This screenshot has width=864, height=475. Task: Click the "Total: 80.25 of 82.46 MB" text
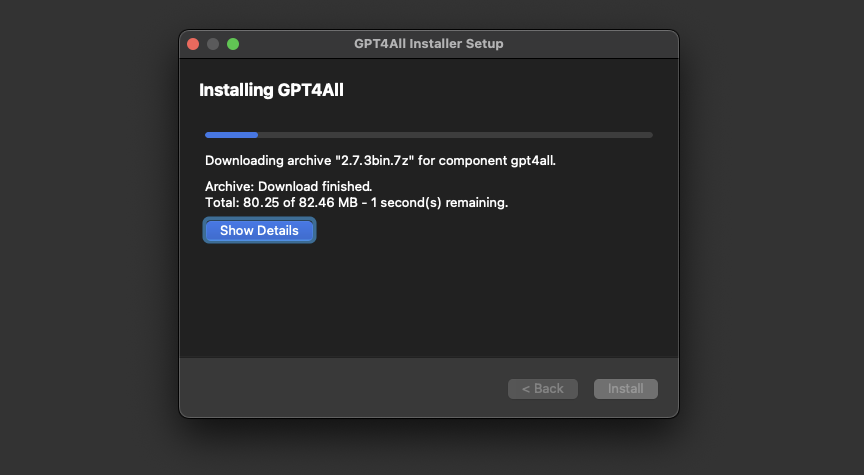tap(282, 202)
